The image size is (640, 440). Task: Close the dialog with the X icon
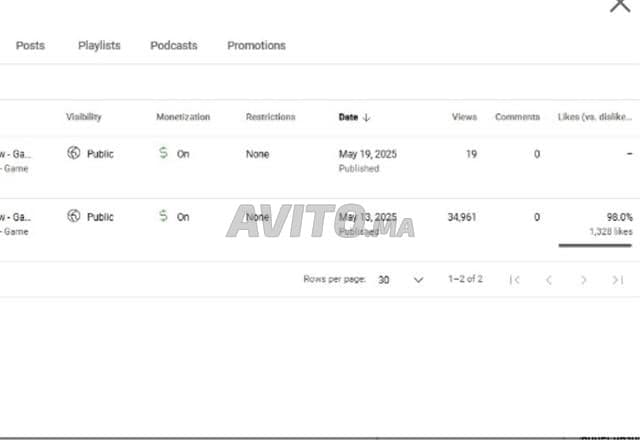620,5
